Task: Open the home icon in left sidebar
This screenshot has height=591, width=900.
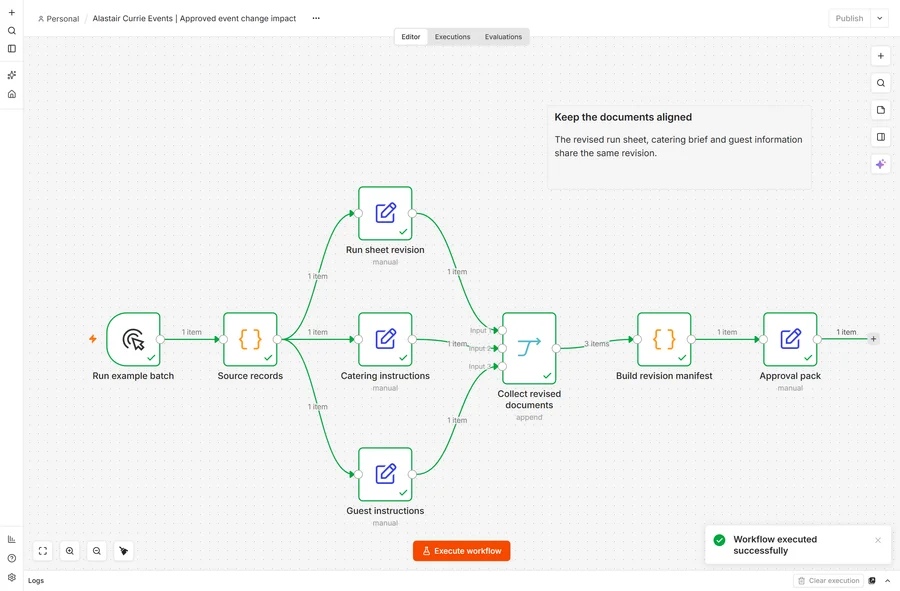Action: pos(11,94)
